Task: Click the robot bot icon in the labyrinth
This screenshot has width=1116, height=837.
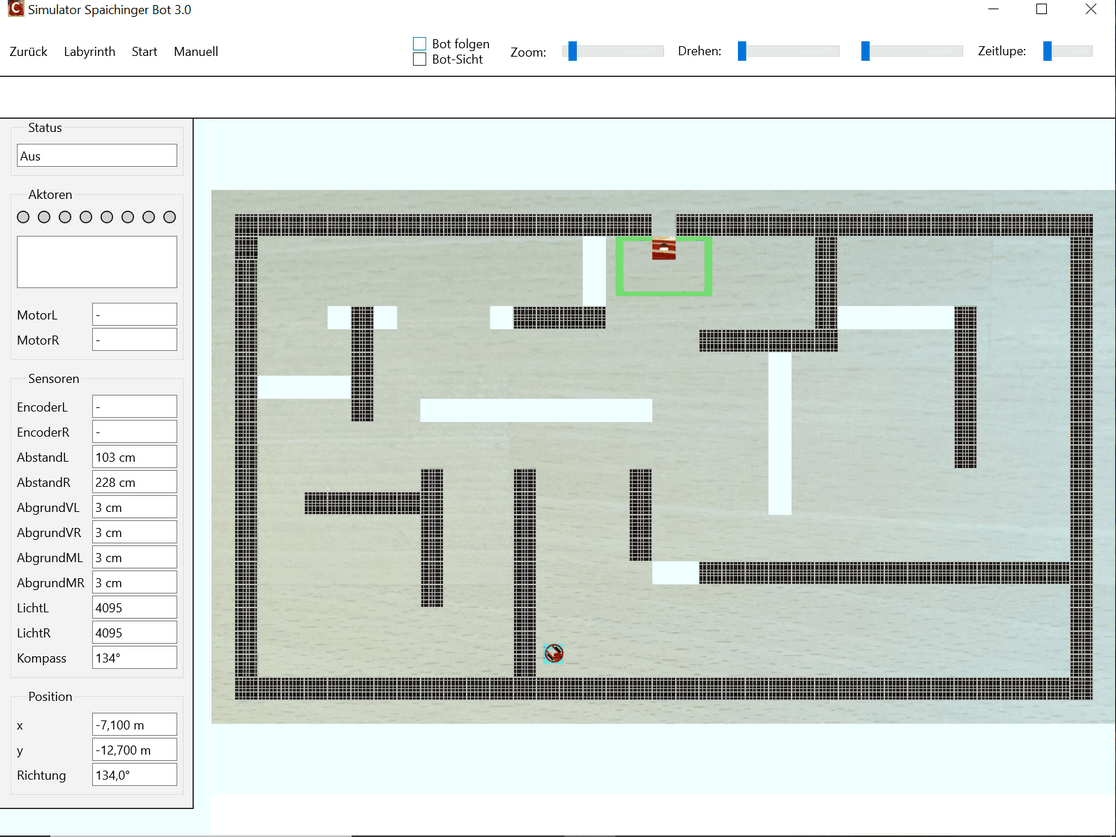Action: pyautogui.click(x=554, y=653)
